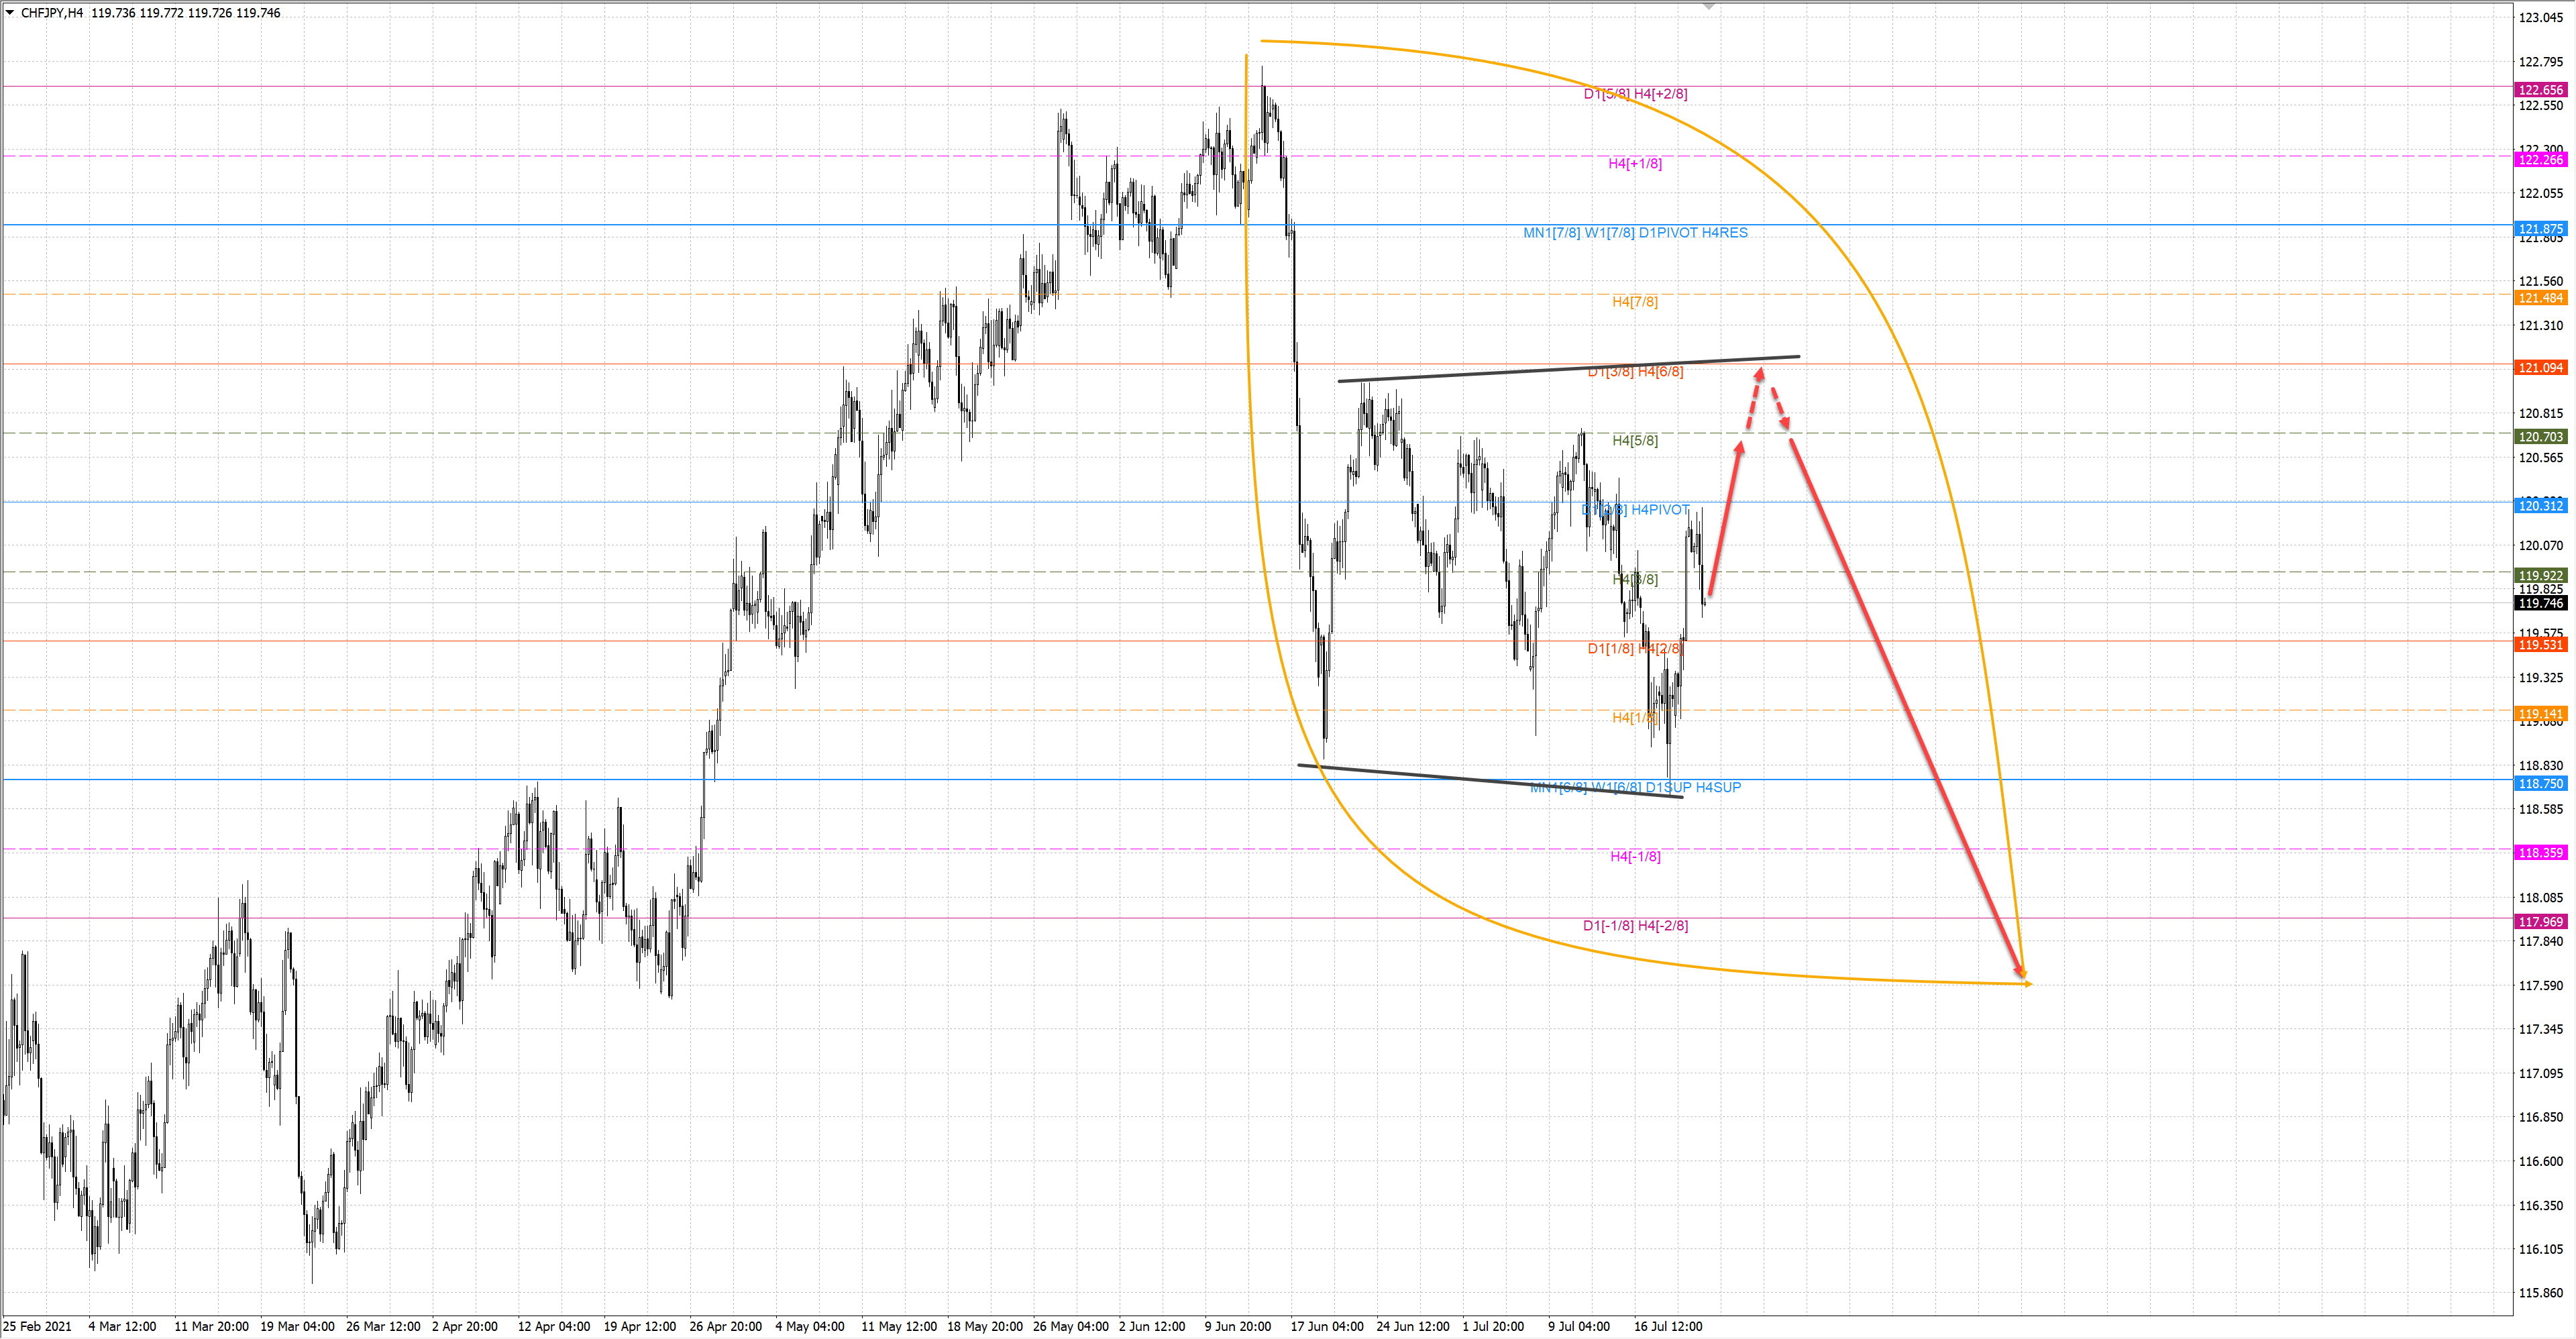Image resolution: width=2576 pixels, height=1339 pixels.
Task: Click the magenta 122.266 price tag
Action: (2540, 160)
